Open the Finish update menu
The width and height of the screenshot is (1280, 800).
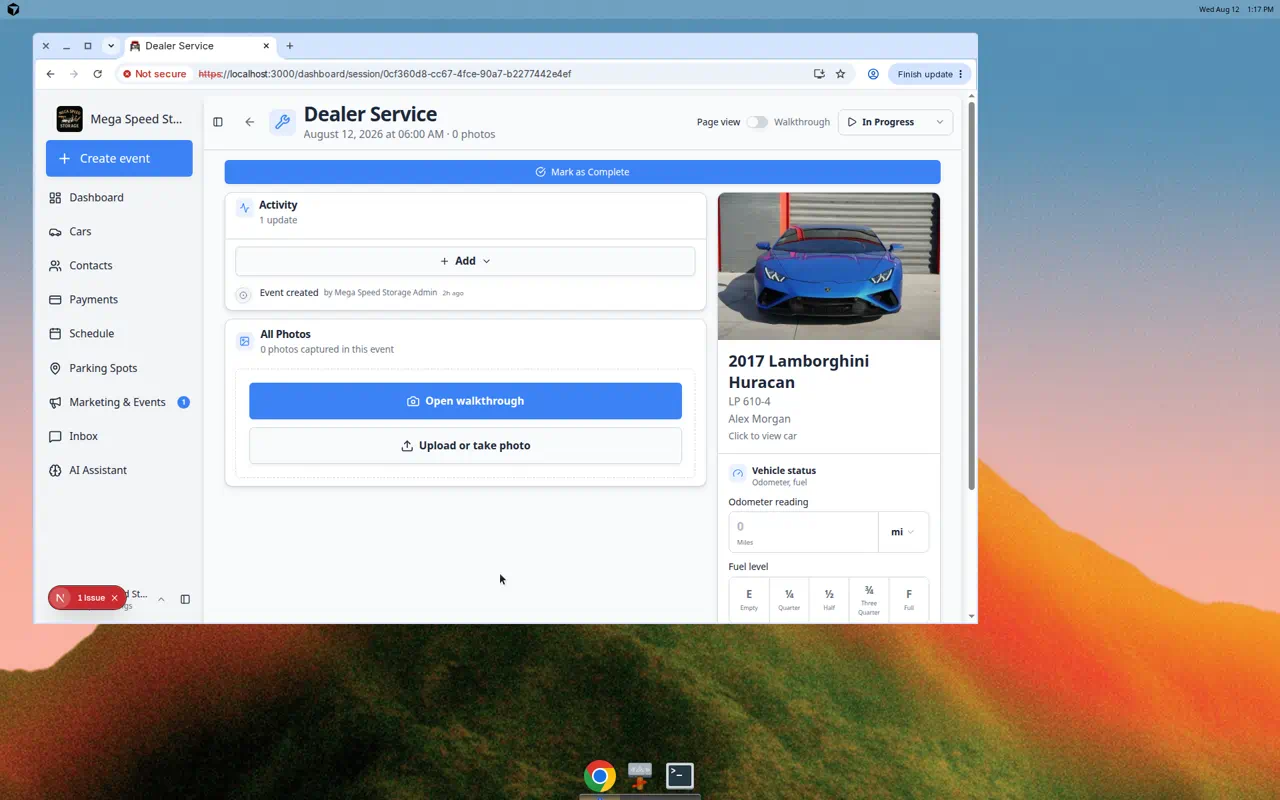pos(930,74)
